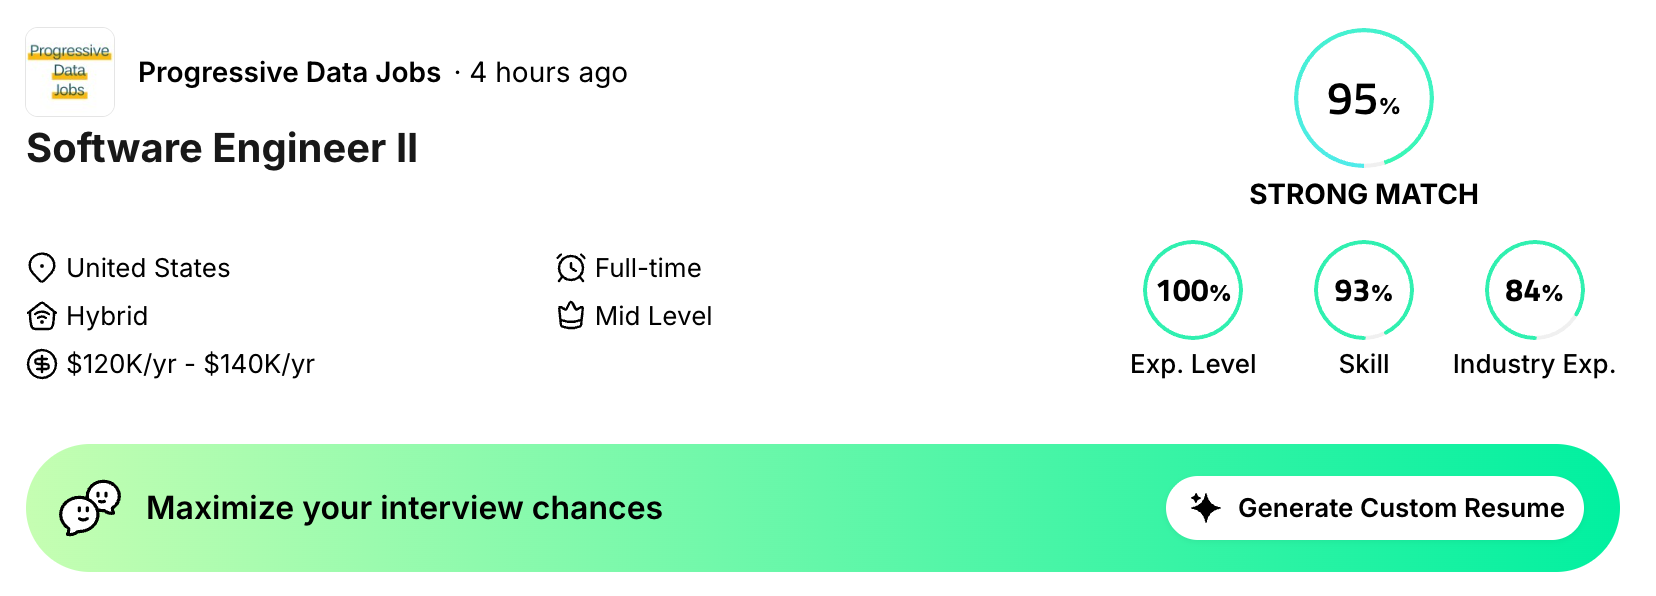Click the STRONG MATCH label
The height and width of the screenshot is (596, 1656).
[x=1364, y=194]
